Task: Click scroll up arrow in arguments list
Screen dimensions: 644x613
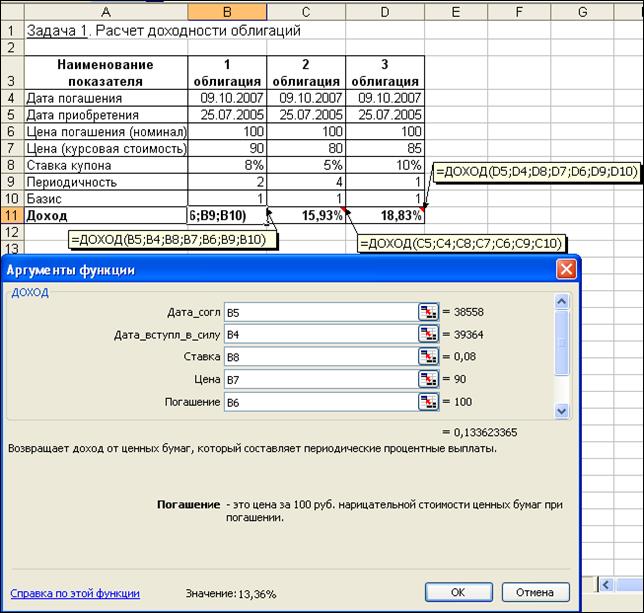Action: click(563, 304)
